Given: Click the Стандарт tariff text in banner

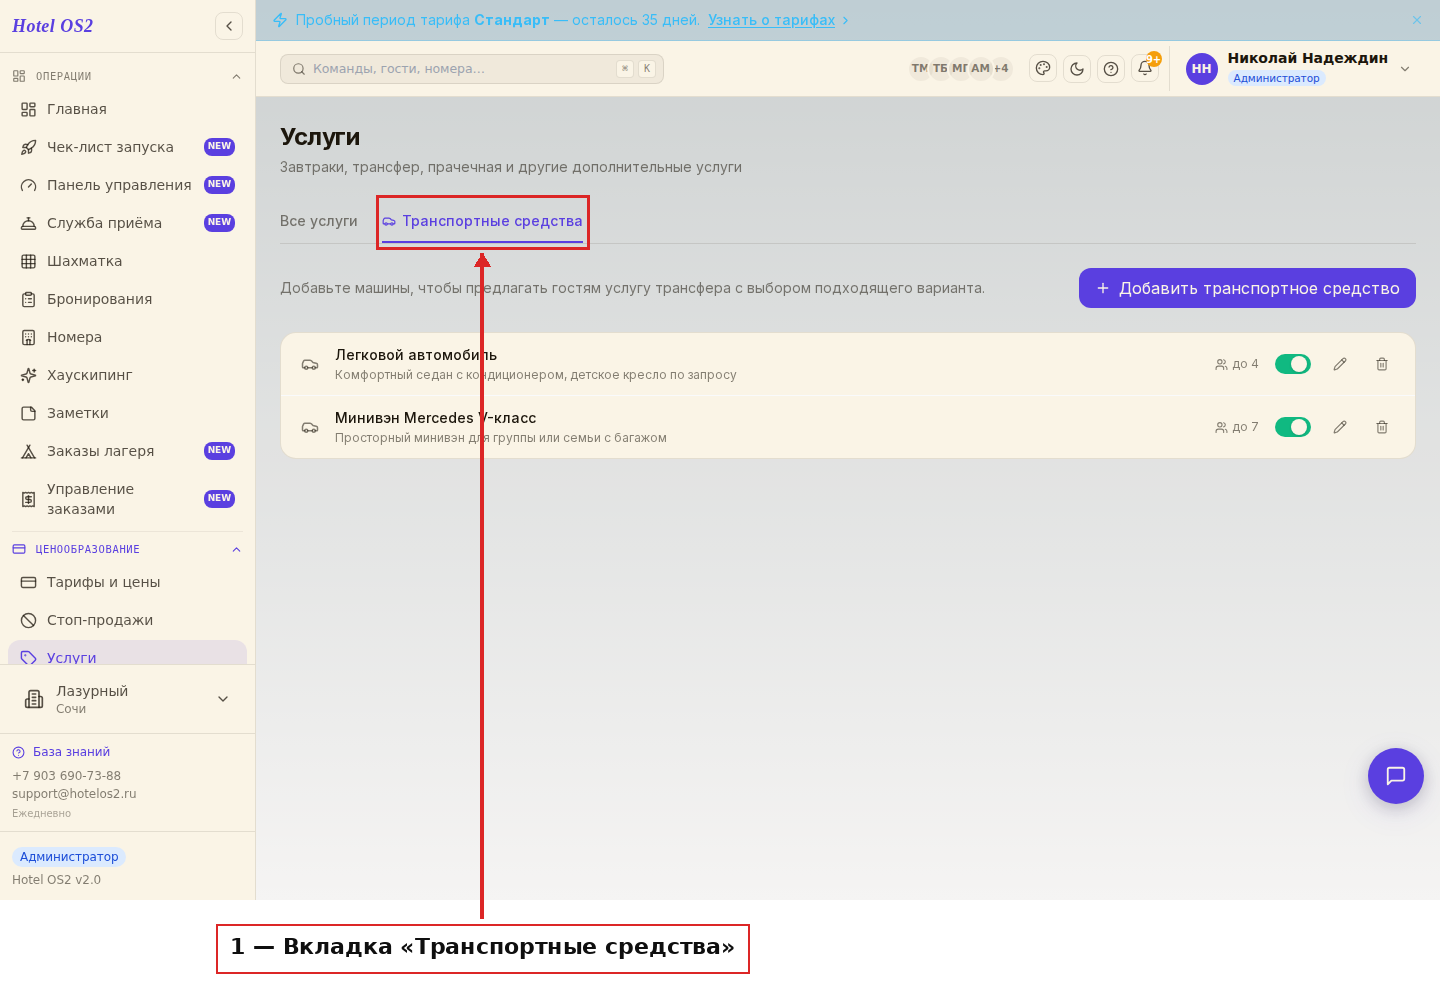Looking at the screenshot, I should coord(512,20).
